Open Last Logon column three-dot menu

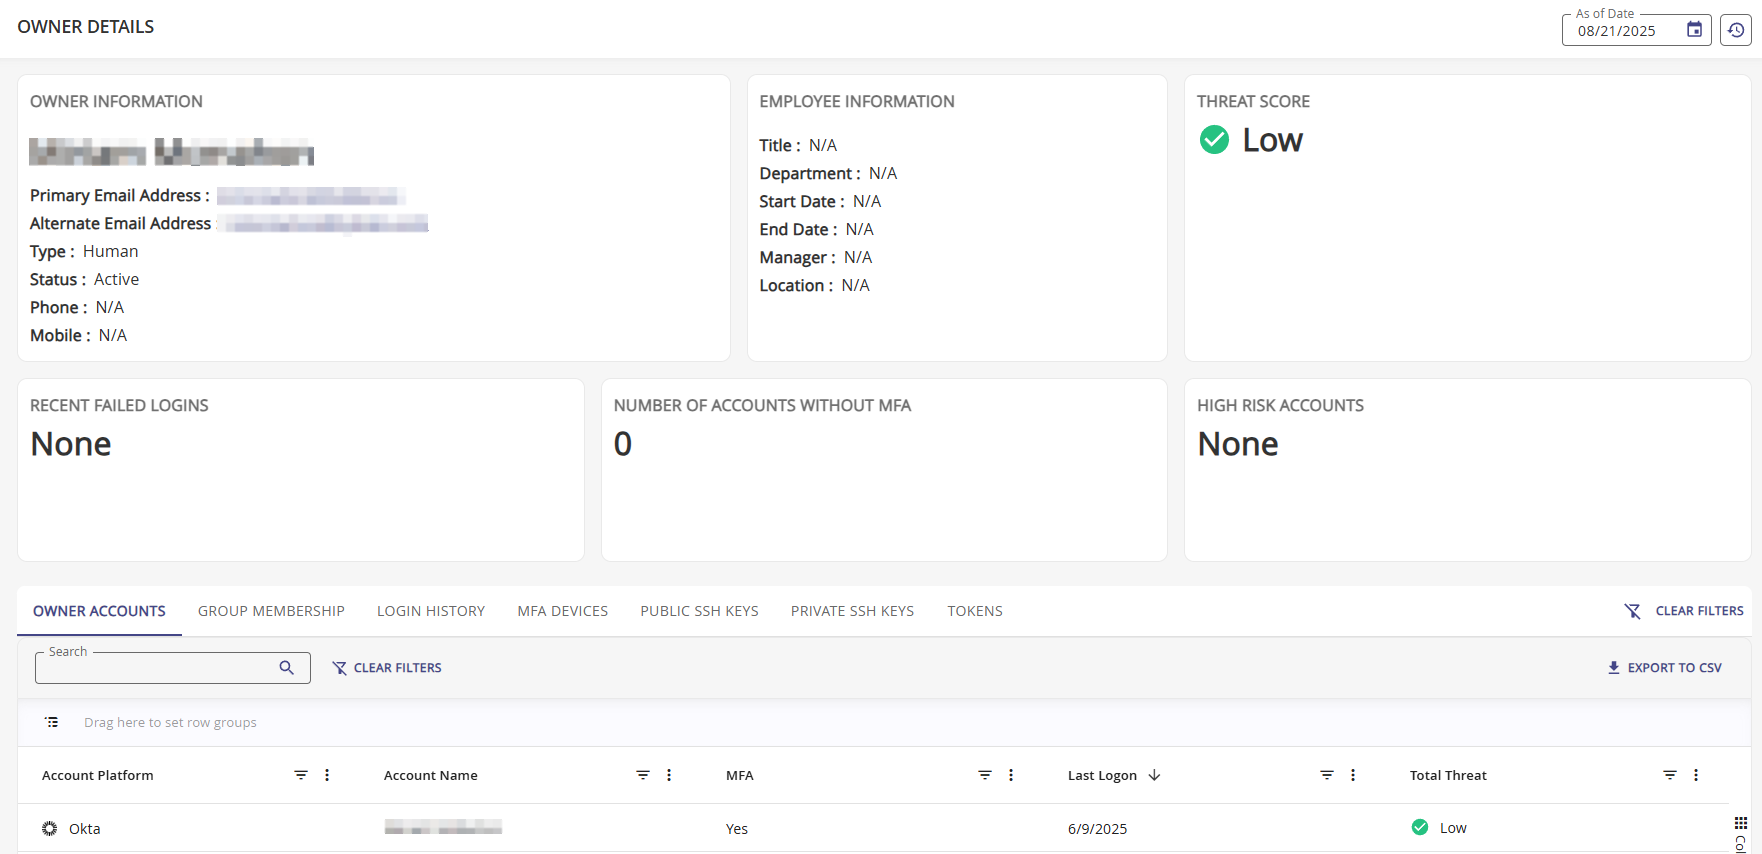click(1353, 775)
